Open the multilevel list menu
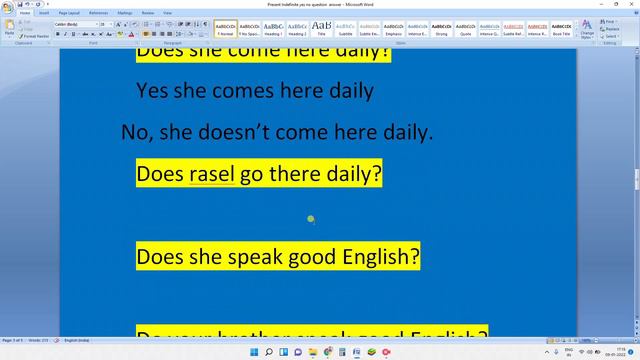The width and height of the screenshot is (640, 360). 169,24
